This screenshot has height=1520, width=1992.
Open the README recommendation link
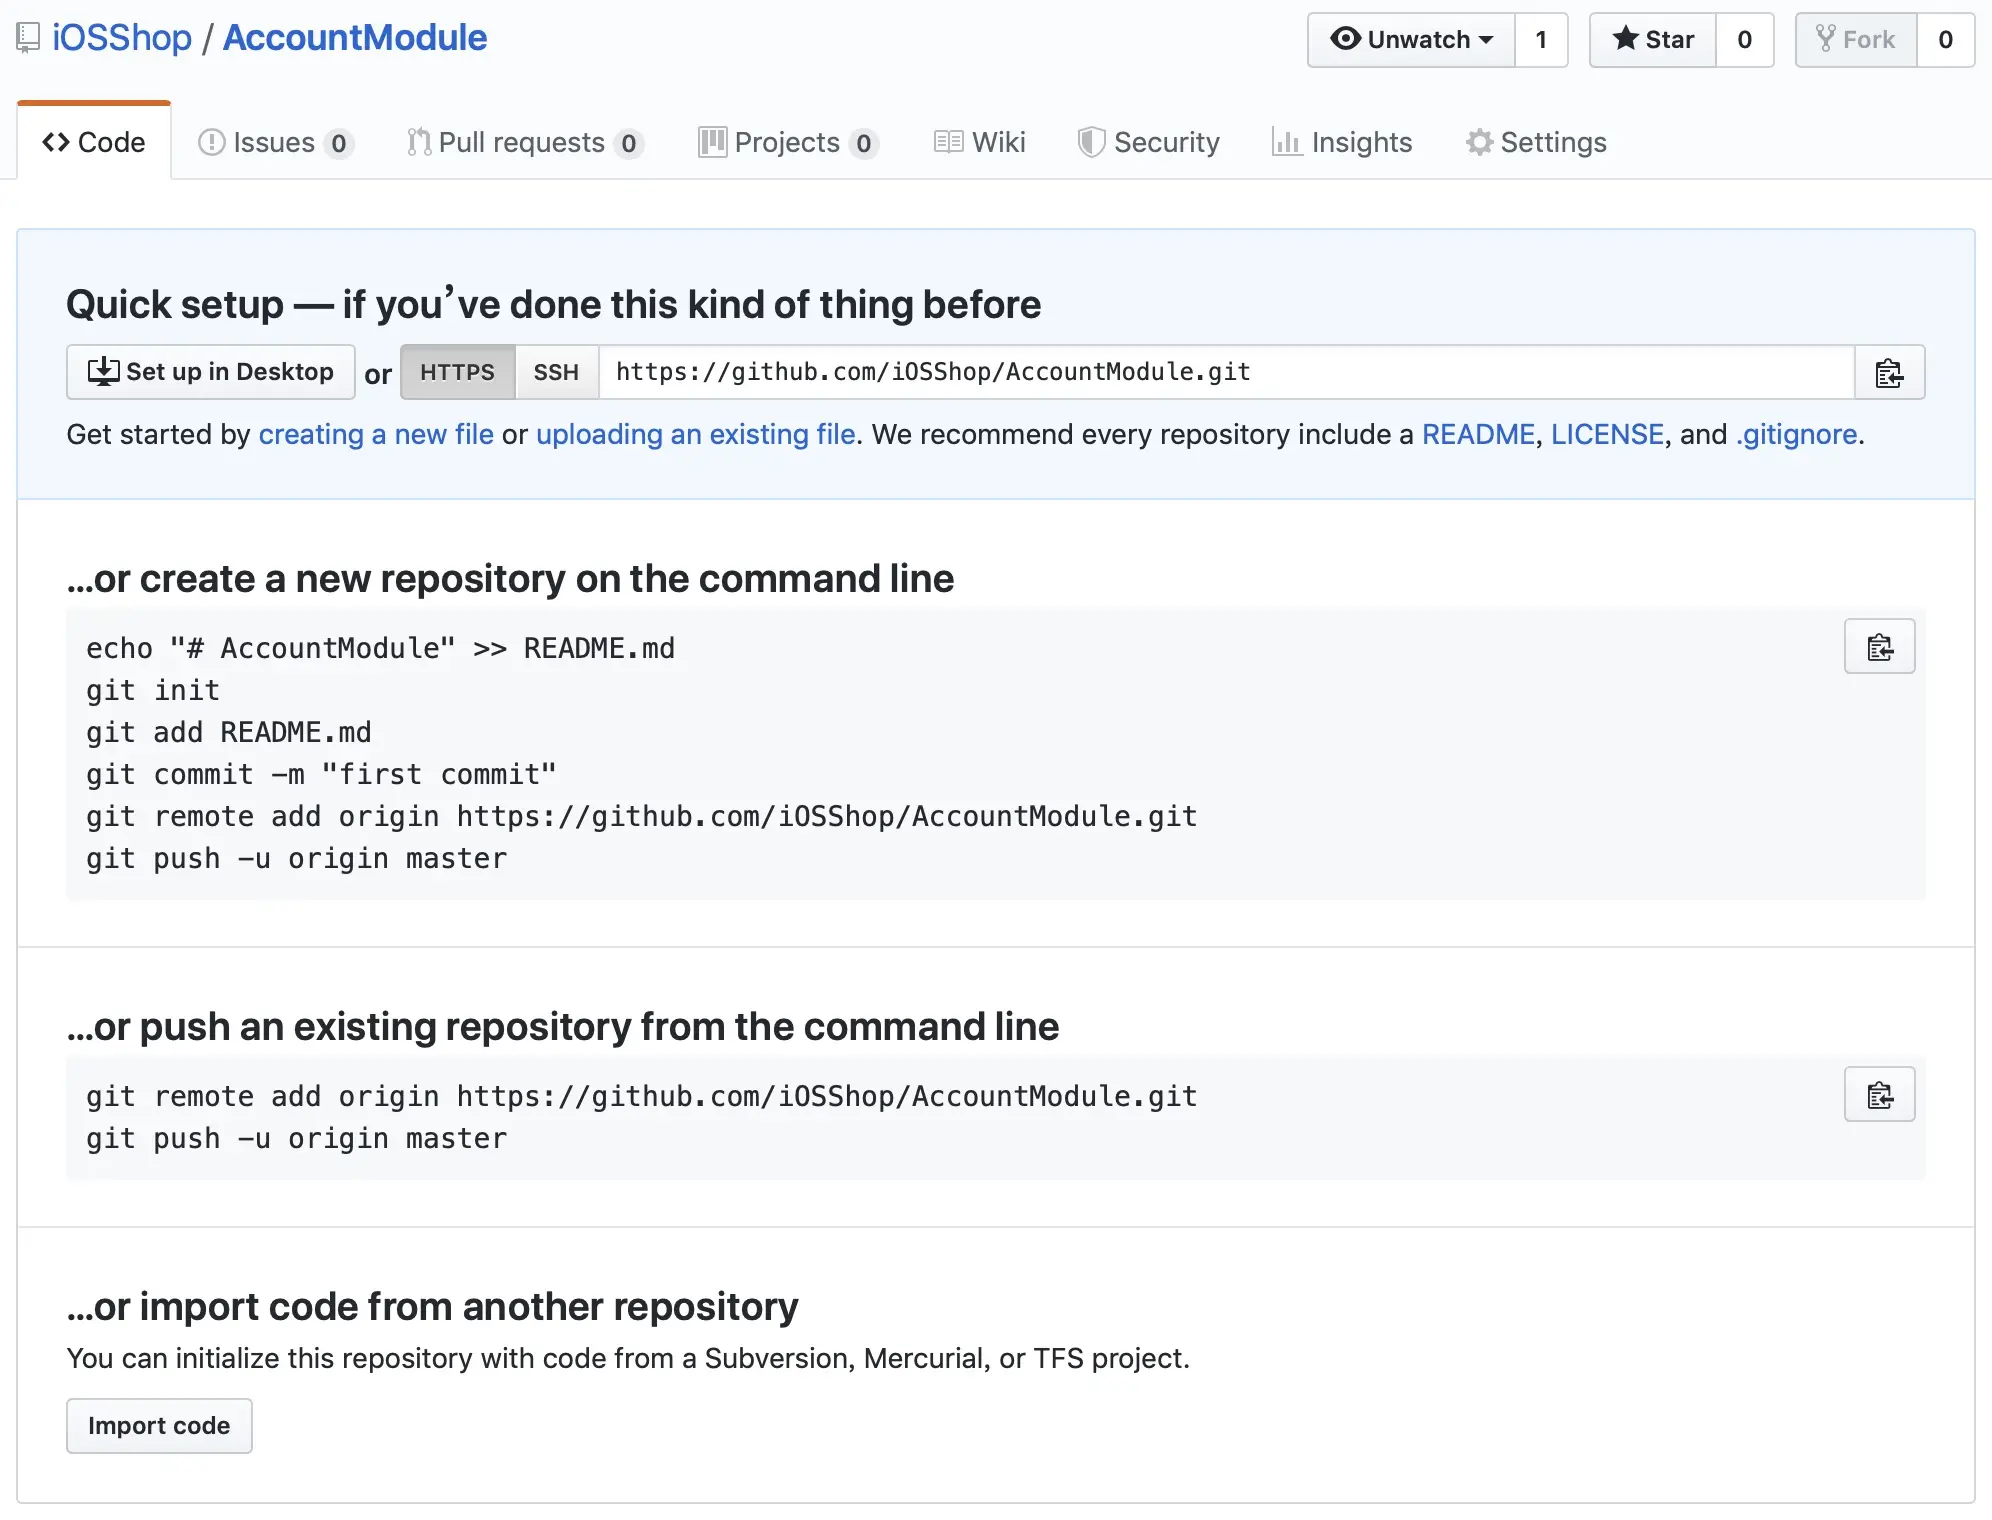click(1478, 434)
